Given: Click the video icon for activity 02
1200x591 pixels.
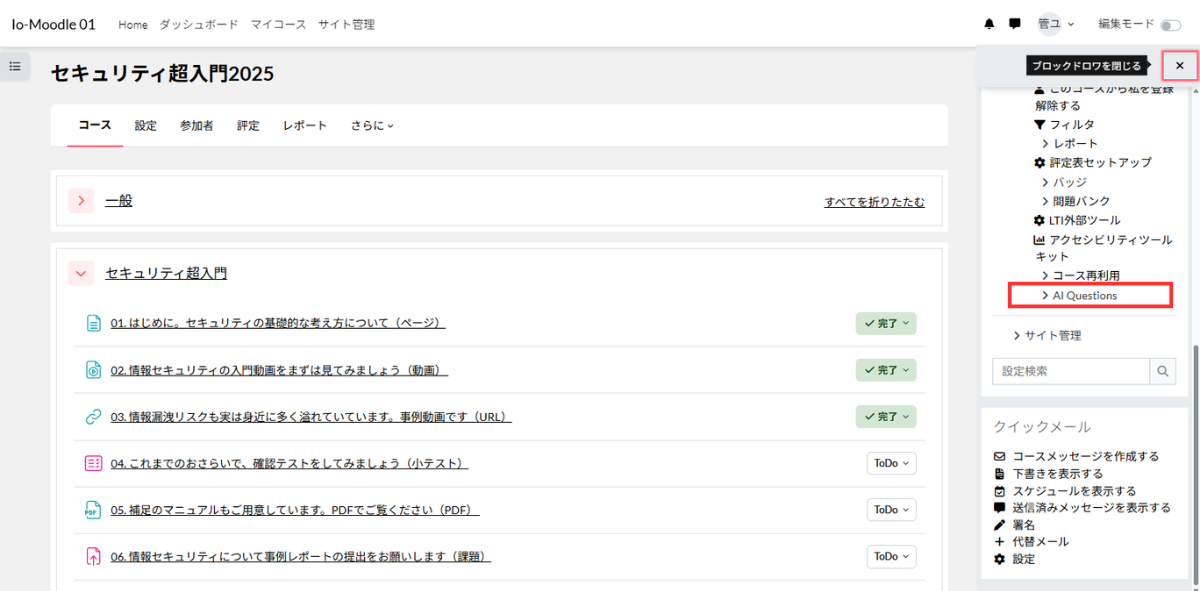Looking at the screenshot, I should pos(93,370).
